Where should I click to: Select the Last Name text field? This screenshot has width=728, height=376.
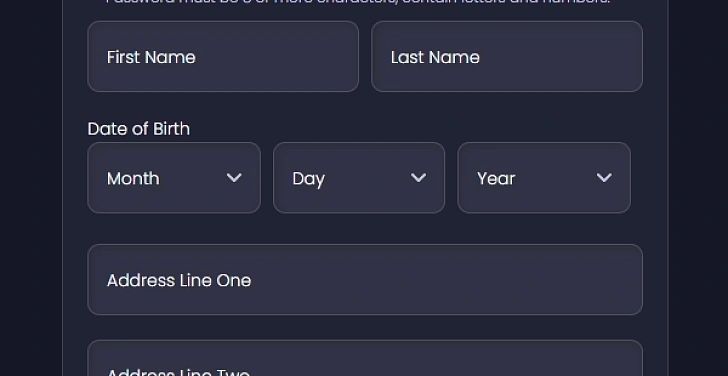507,56
